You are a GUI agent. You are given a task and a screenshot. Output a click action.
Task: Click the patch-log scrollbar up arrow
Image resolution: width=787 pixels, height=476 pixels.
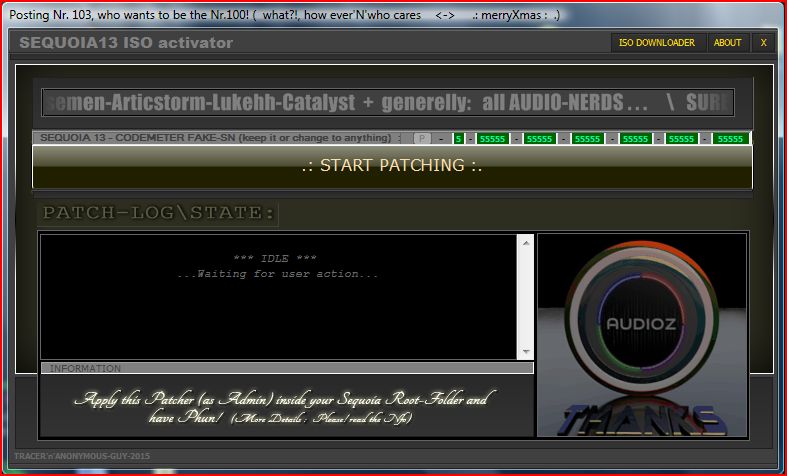click(x=526, y=243)
